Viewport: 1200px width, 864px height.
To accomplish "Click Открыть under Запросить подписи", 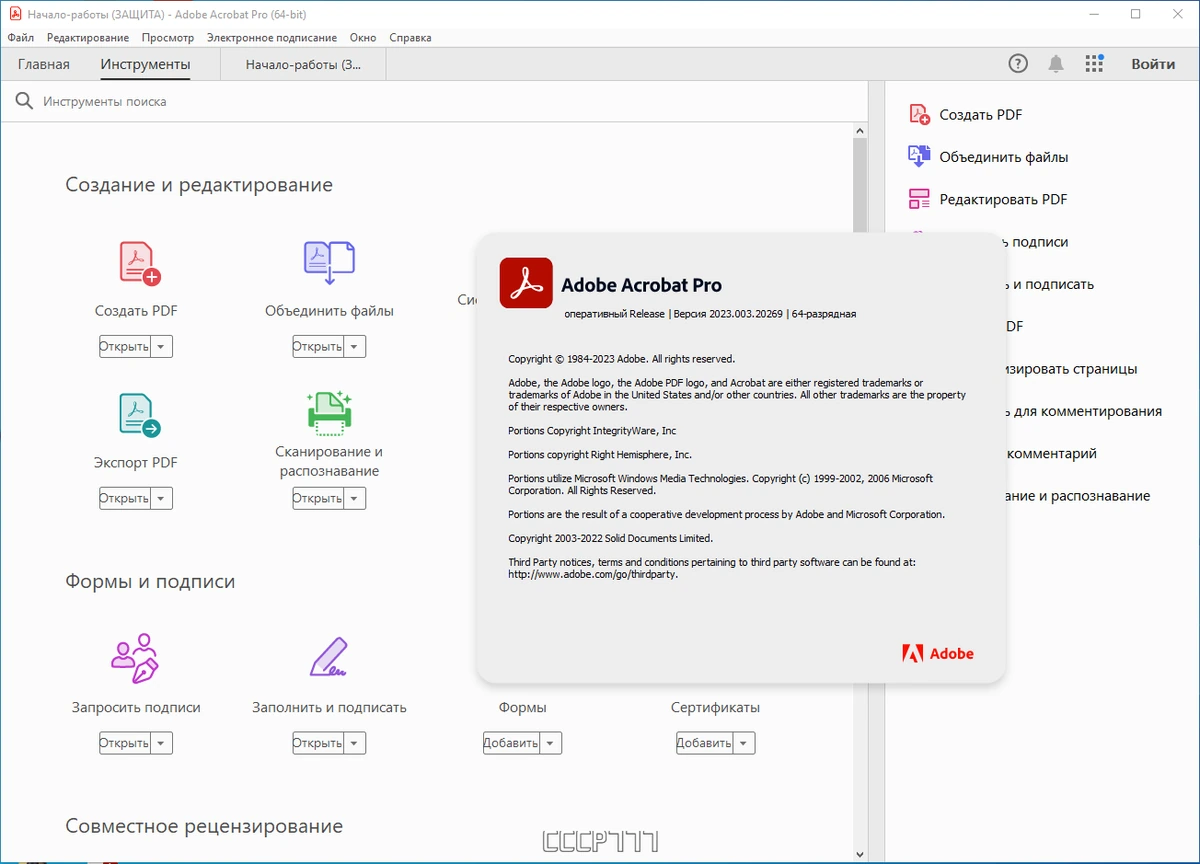I will [x=125, y=743].
